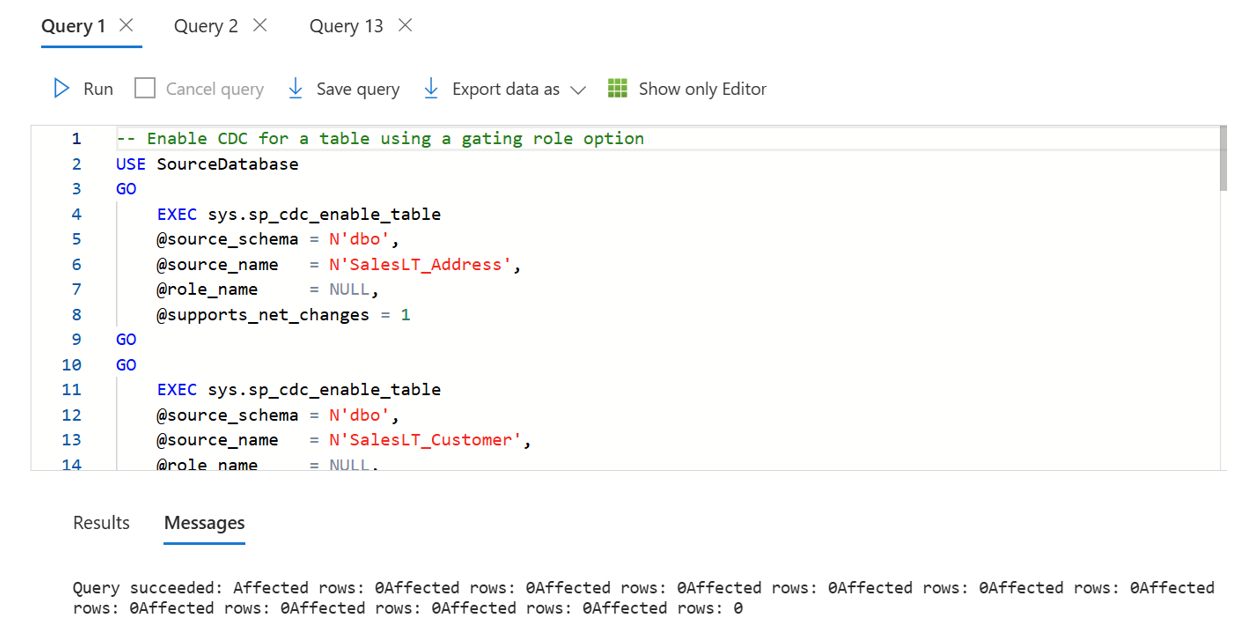Click the Save query button label
1240x638 pixels.
358,89
